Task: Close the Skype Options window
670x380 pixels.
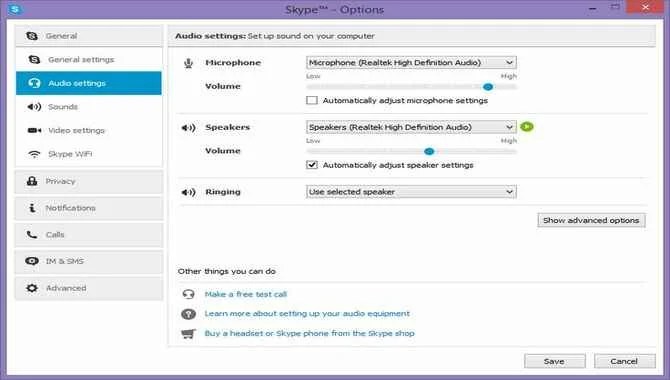Action: pyautogui.click(x=645, y=7)
